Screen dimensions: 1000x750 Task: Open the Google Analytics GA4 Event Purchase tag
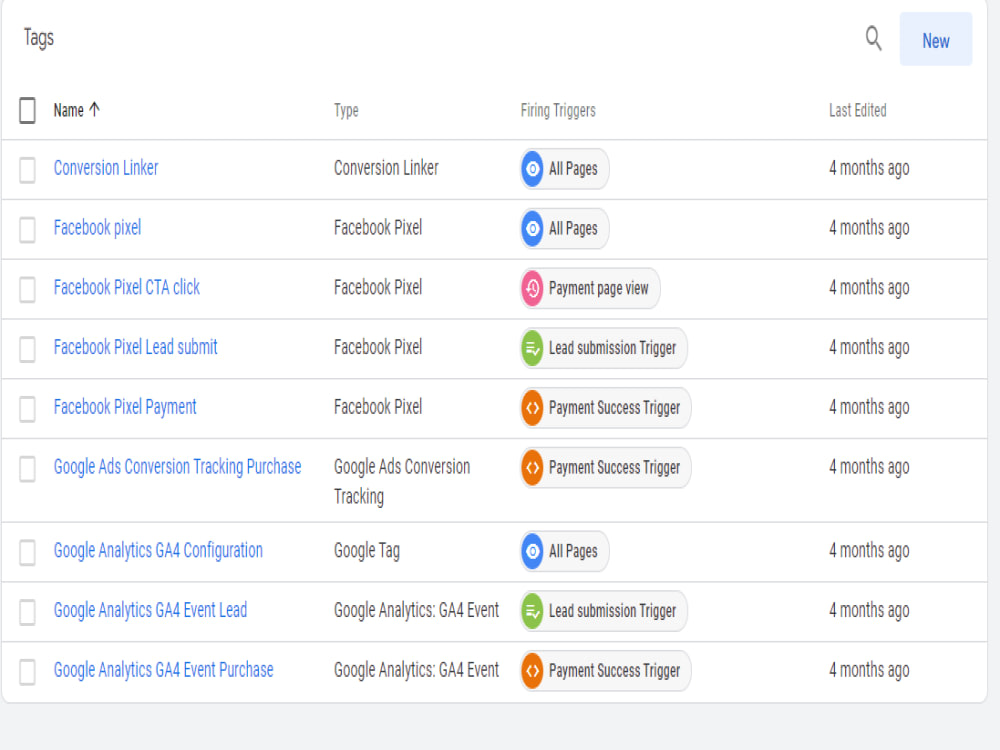tap(163, 670)
